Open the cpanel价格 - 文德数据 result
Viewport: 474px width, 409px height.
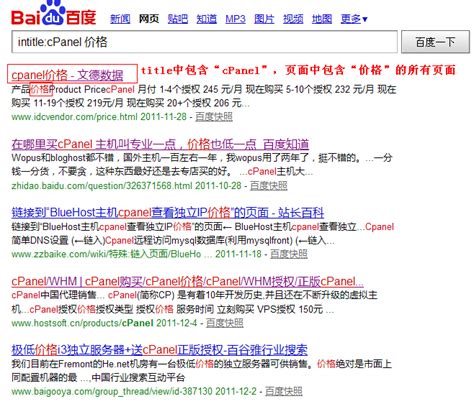67,75
